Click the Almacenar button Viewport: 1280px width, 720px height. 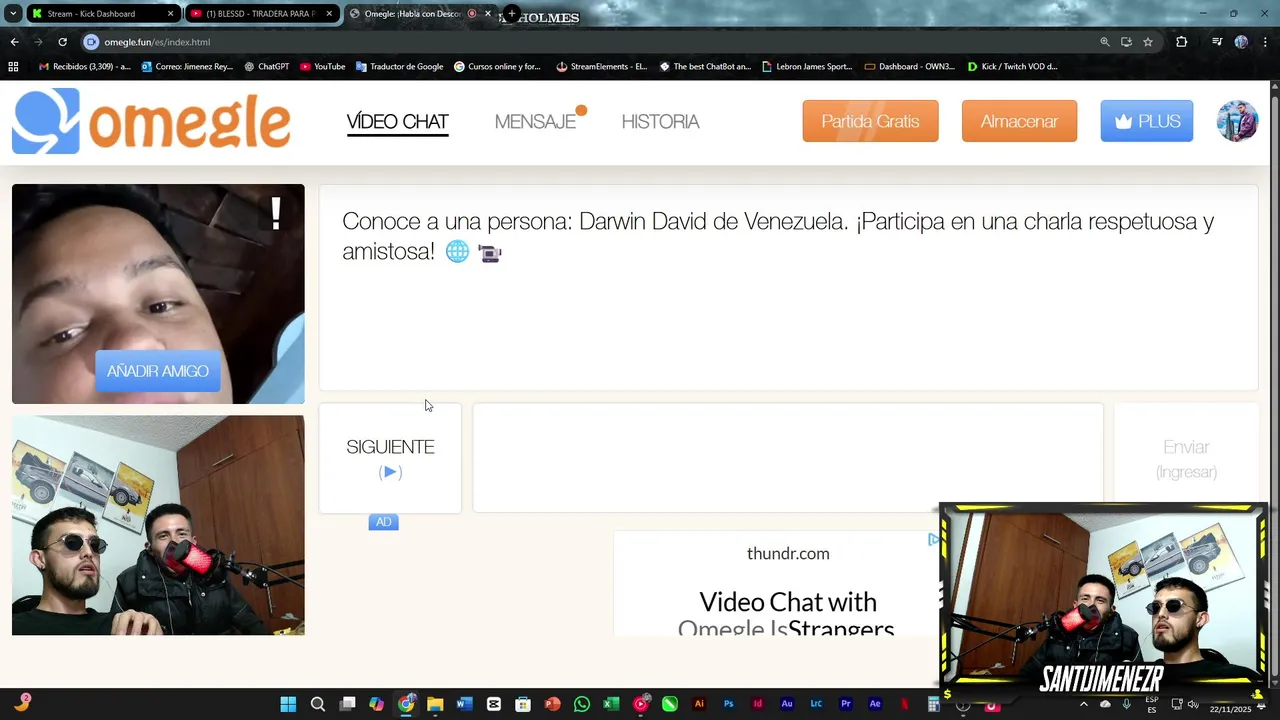(x=1019, y=121)
